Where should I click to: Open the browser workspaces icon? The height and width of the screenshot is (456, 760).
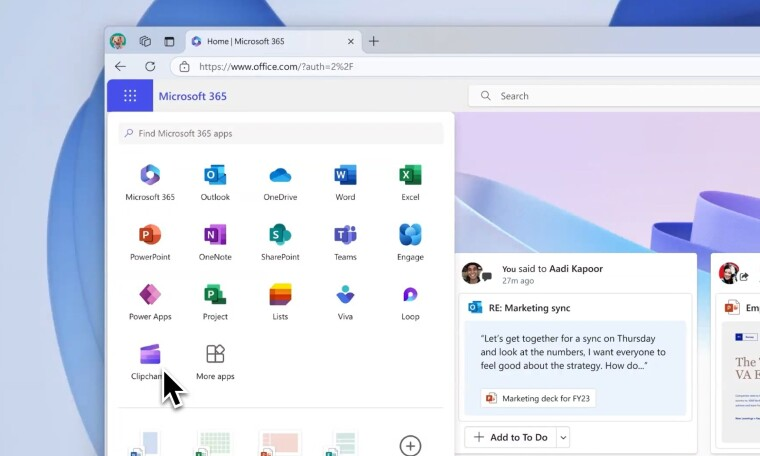pyautogui.click(x=145, y=41)
